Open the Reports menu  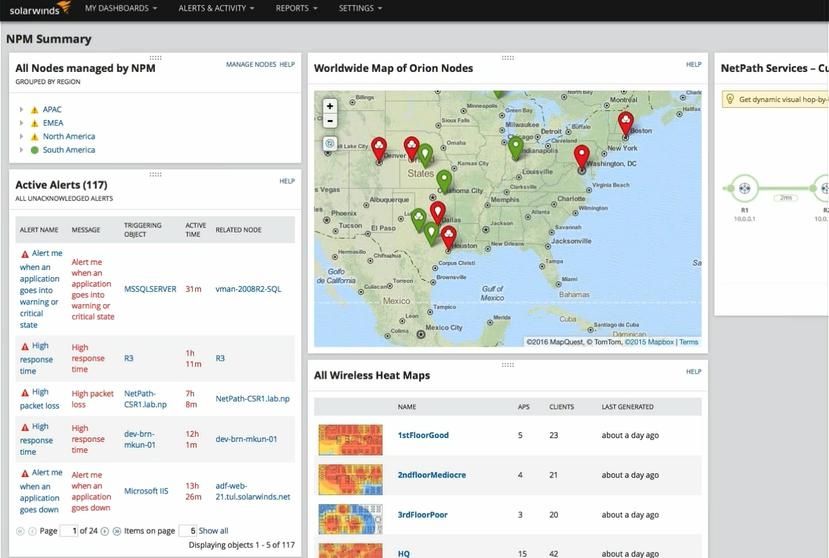(x=296, y=8)
